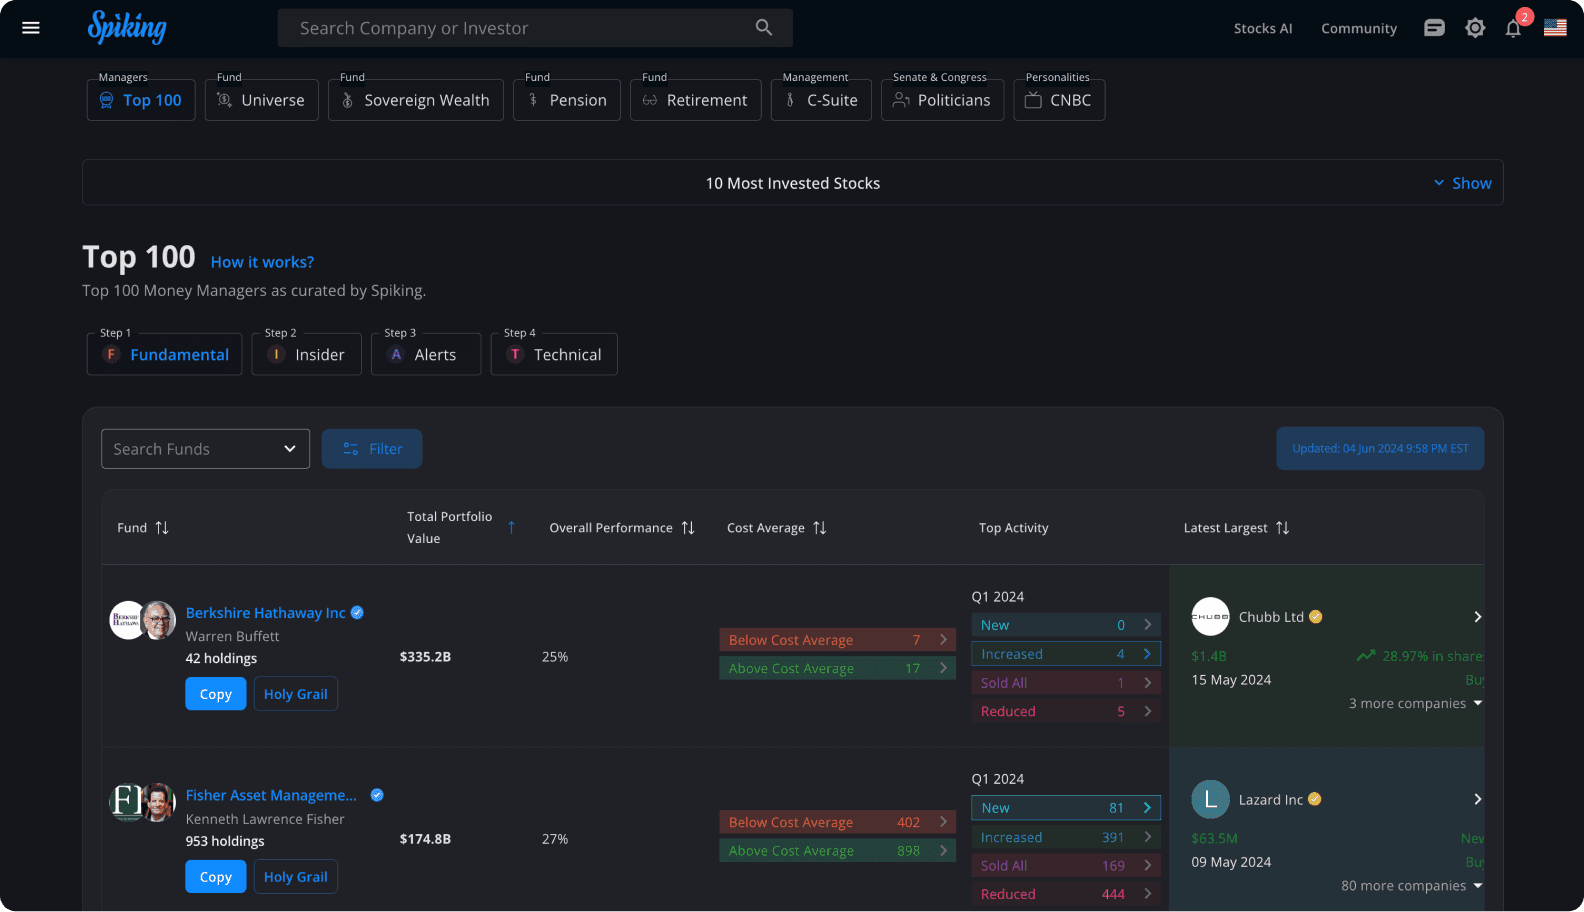
Task: Sort by Latest Largest arrows
Action: [1283, 528]
